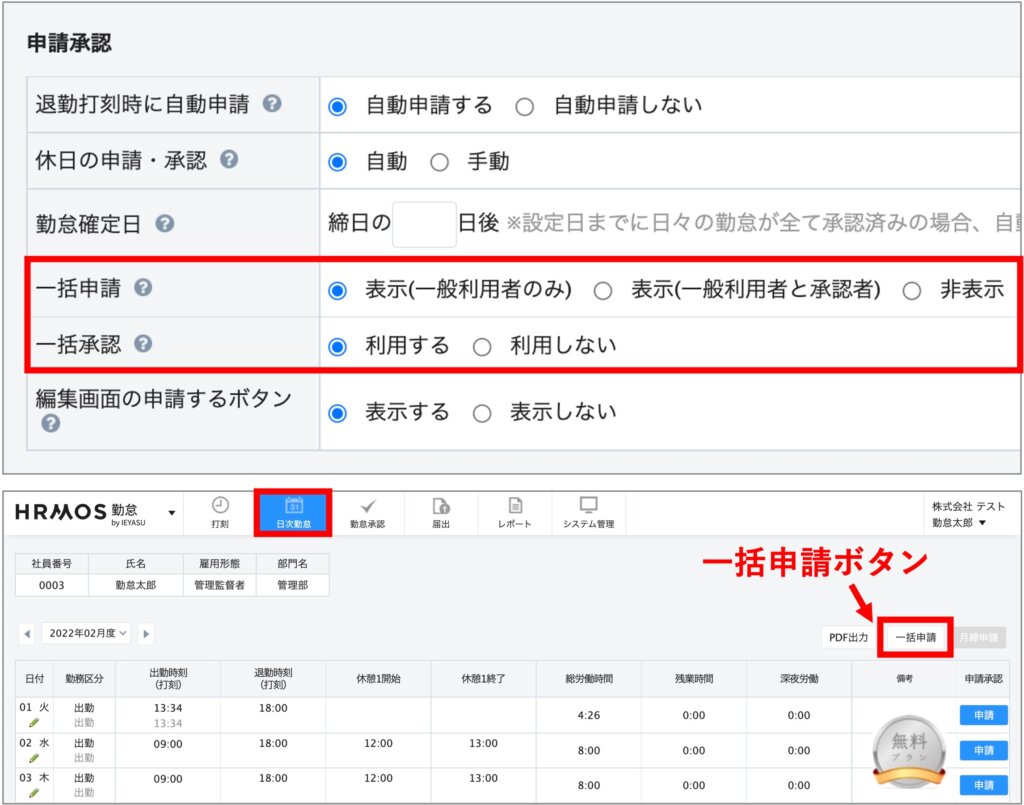
Task: Click the 打刻 clock icon
Action: (x=220, y=506)
